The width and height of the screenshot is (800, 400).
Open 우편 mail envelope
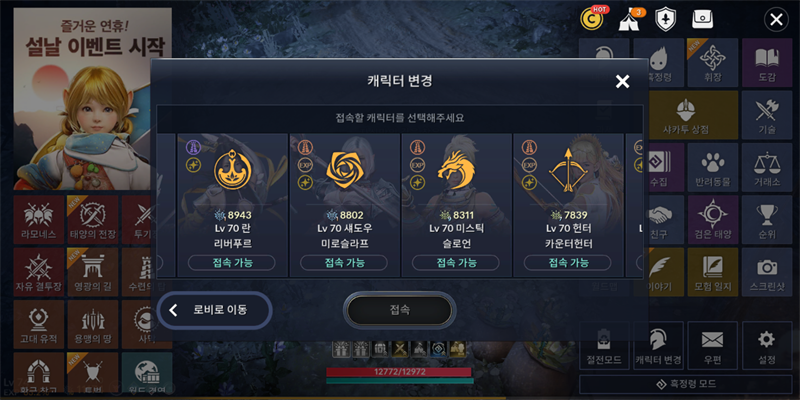pos(712,346)
